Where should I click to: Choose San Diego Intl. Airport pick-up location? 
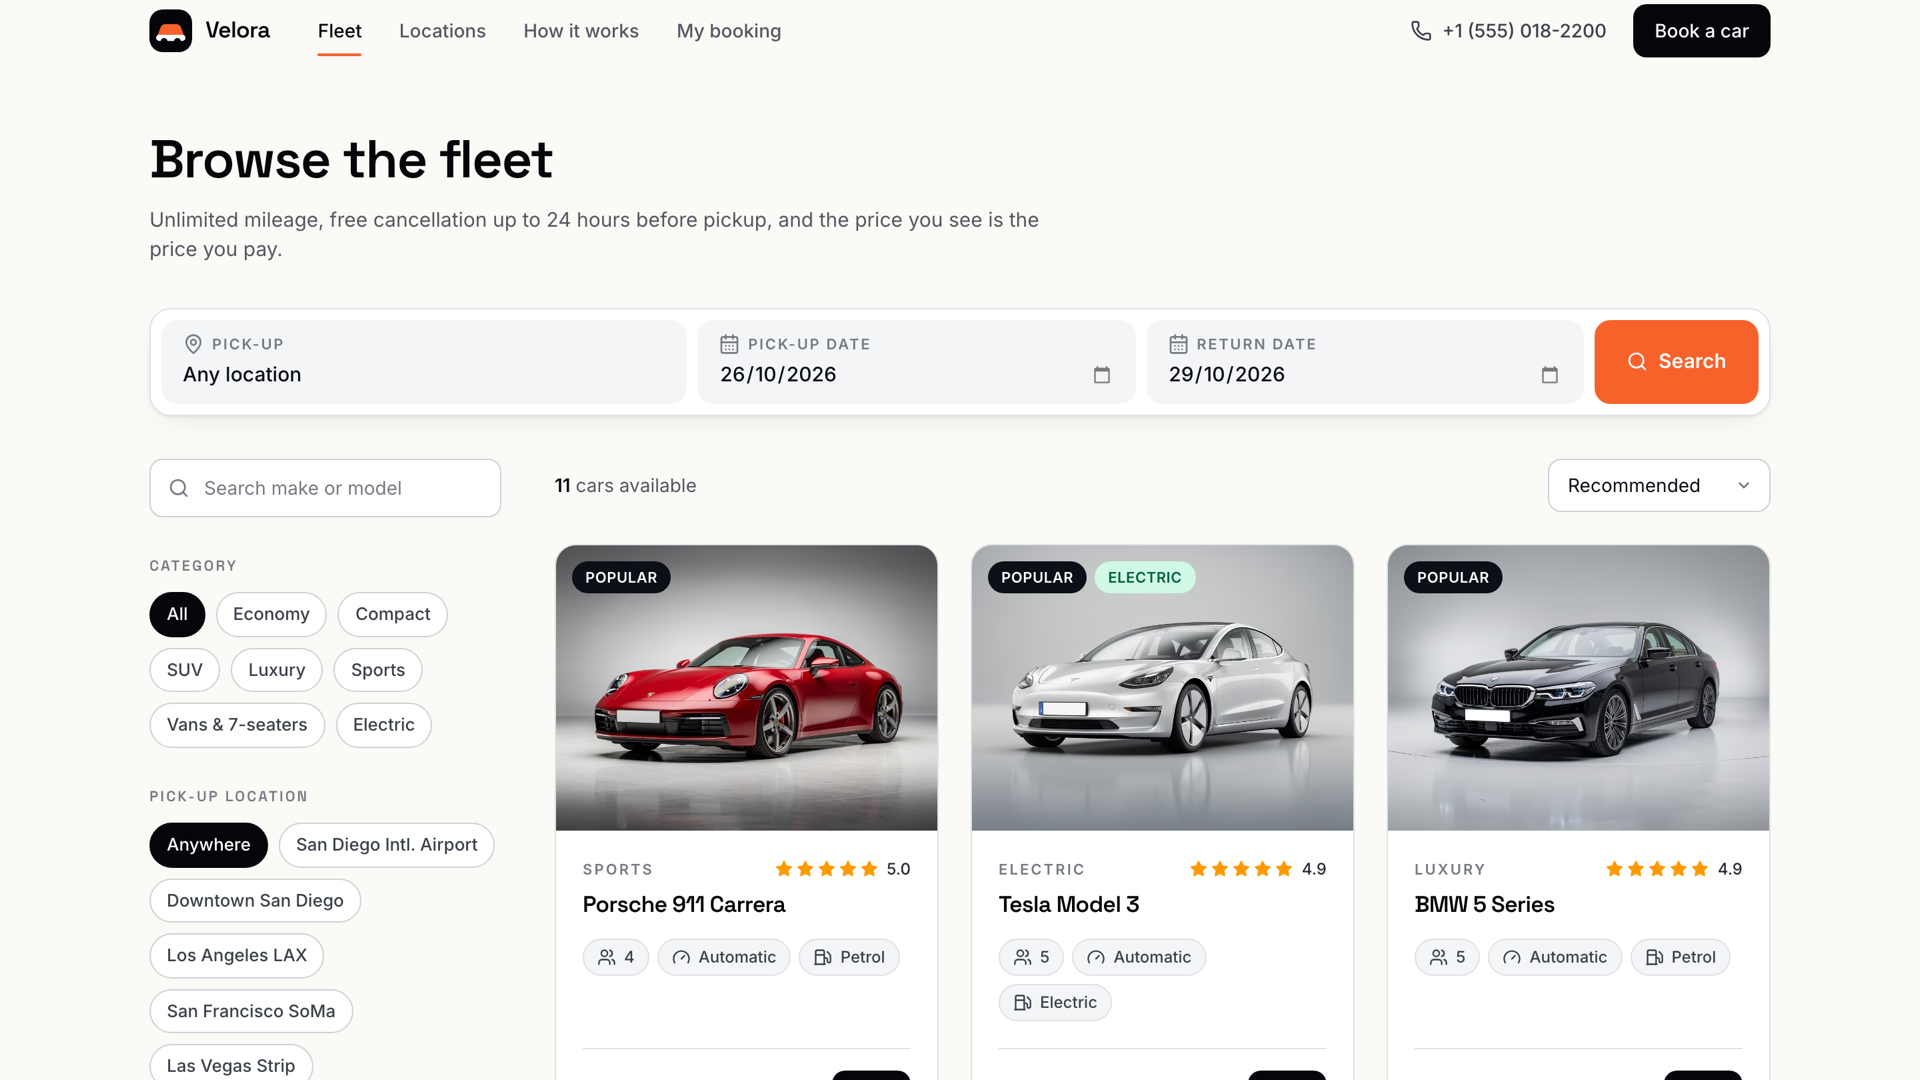point(387,845)
